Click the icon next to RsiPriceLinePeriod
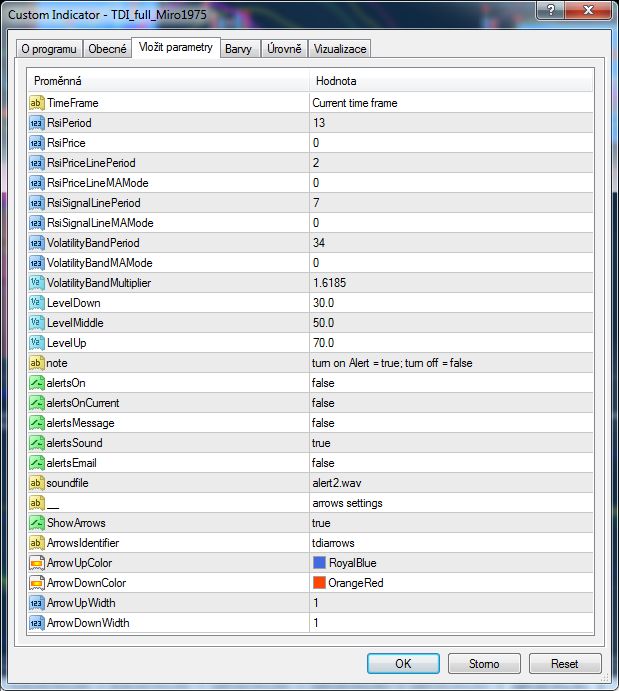This screenshot has width=619, height=691. pyautogui.click(x=37, y=163)
